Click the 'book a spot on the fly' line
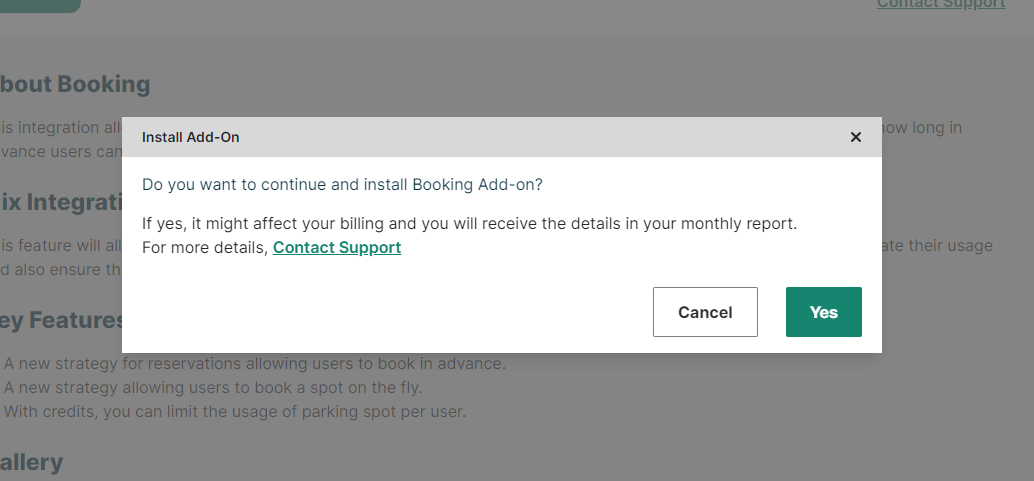Image resolution: width=1034 pixels, height=481 pixels. 212,387
